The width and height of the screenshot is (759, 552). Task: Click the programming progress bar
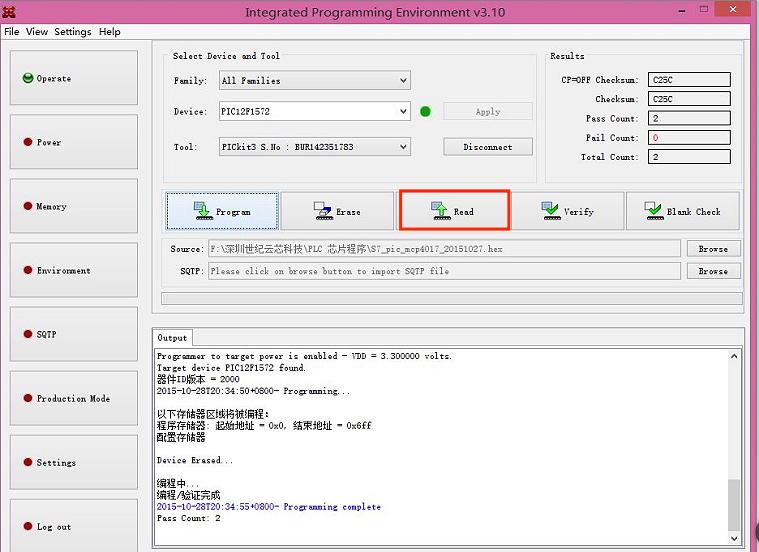(x=452, y=298)
